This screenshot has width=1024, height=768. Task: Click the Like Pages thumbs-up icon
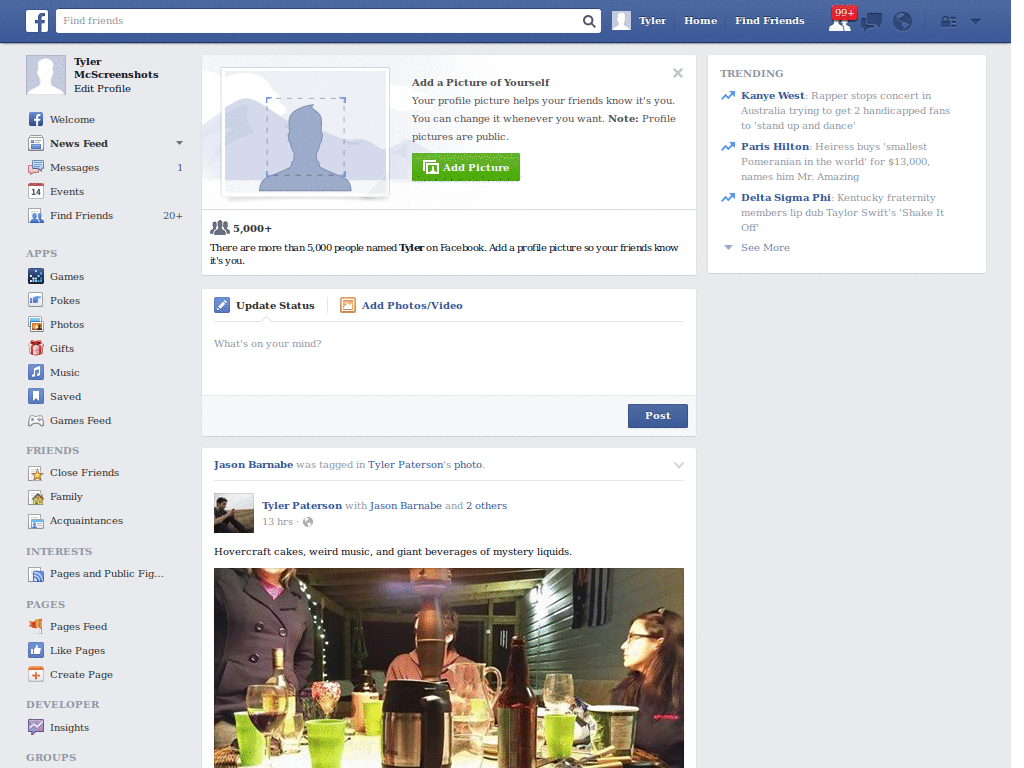pyautogui.click(x=36, y=650)
